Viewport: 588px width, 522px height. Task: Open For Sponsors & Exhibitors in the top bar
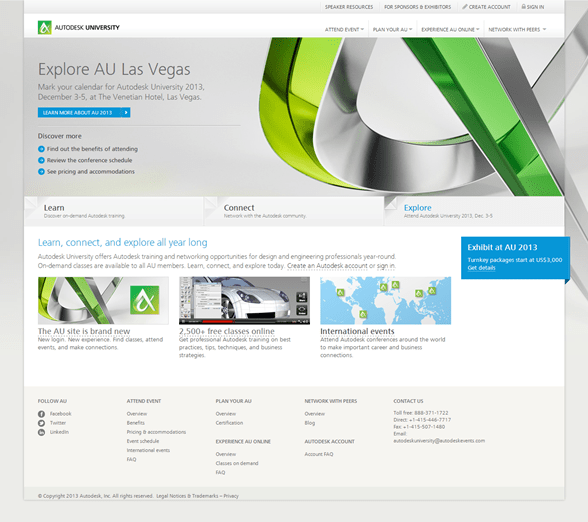(x=417, y=7)
